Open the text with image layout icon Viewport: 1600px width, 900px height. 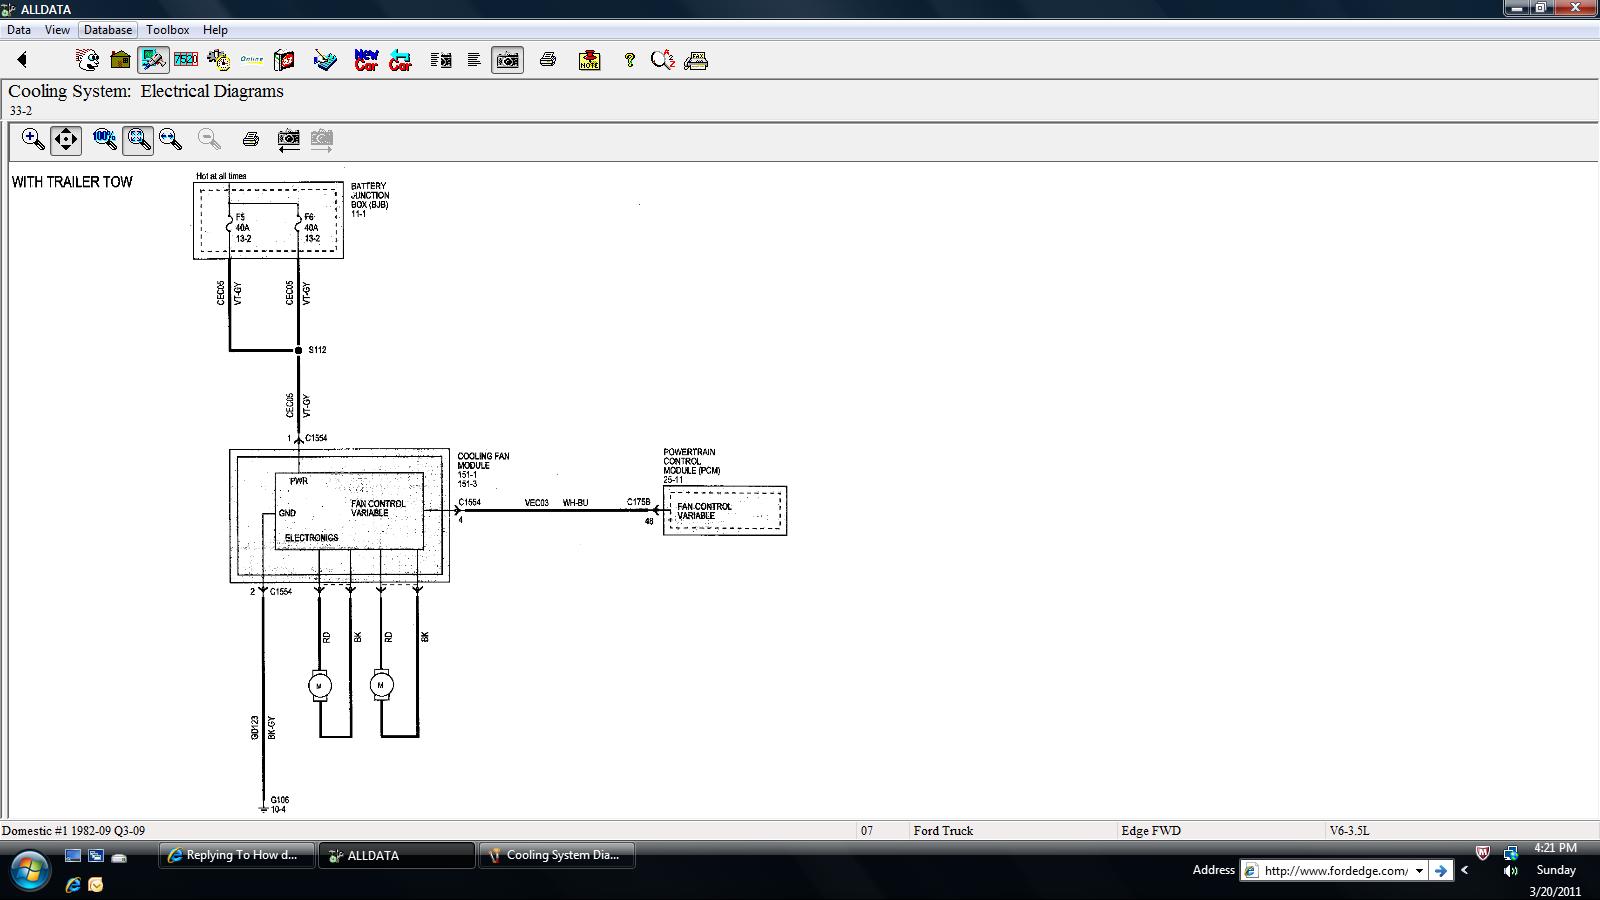[x=441, y=60]
